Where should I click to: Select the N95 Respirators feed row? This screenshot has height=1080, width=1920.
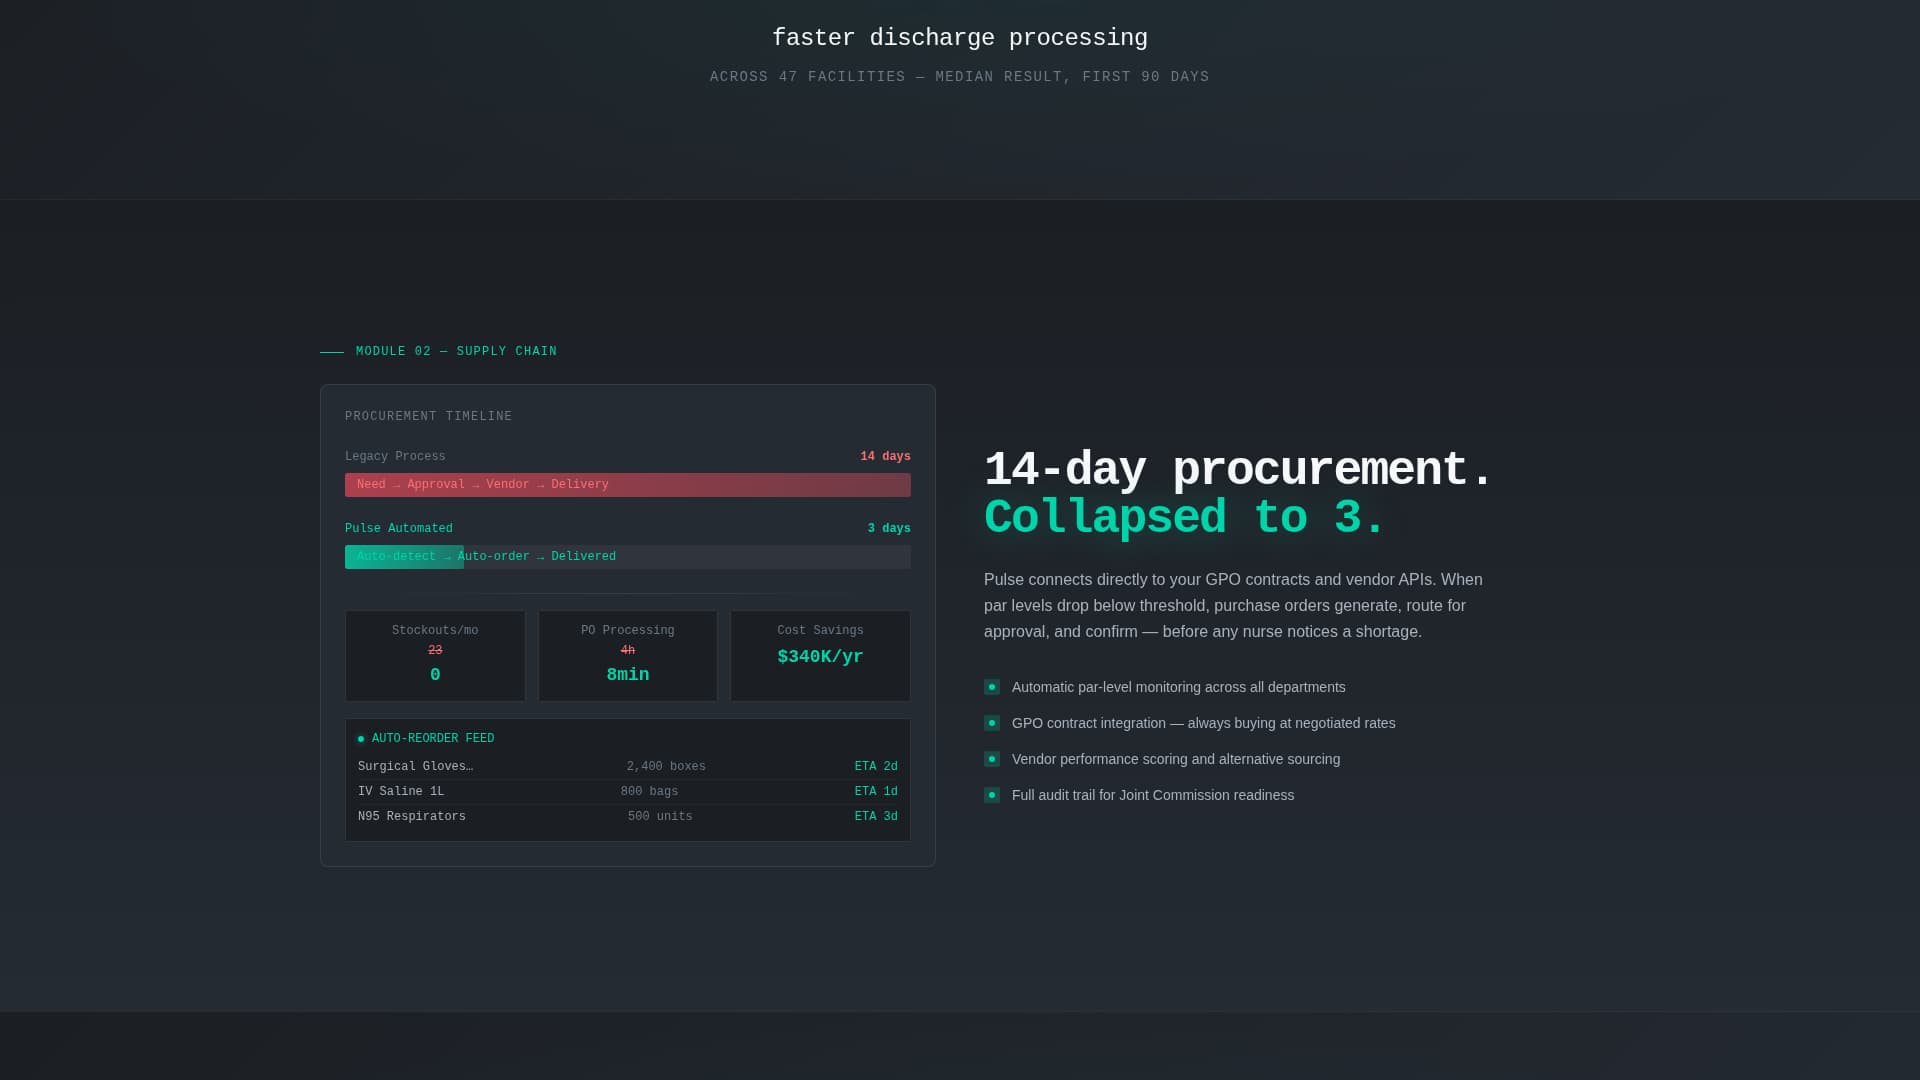628,817
